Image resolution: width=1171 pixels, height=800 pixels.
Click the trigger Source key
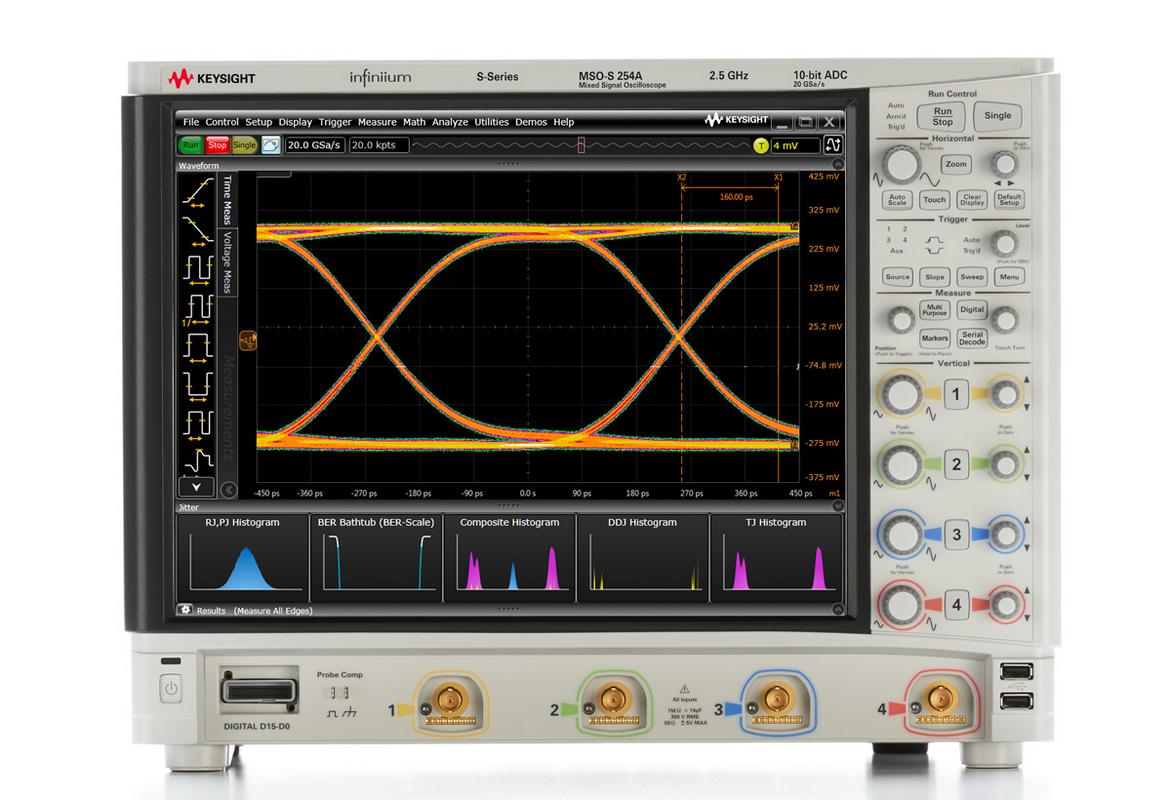point(897,276)
